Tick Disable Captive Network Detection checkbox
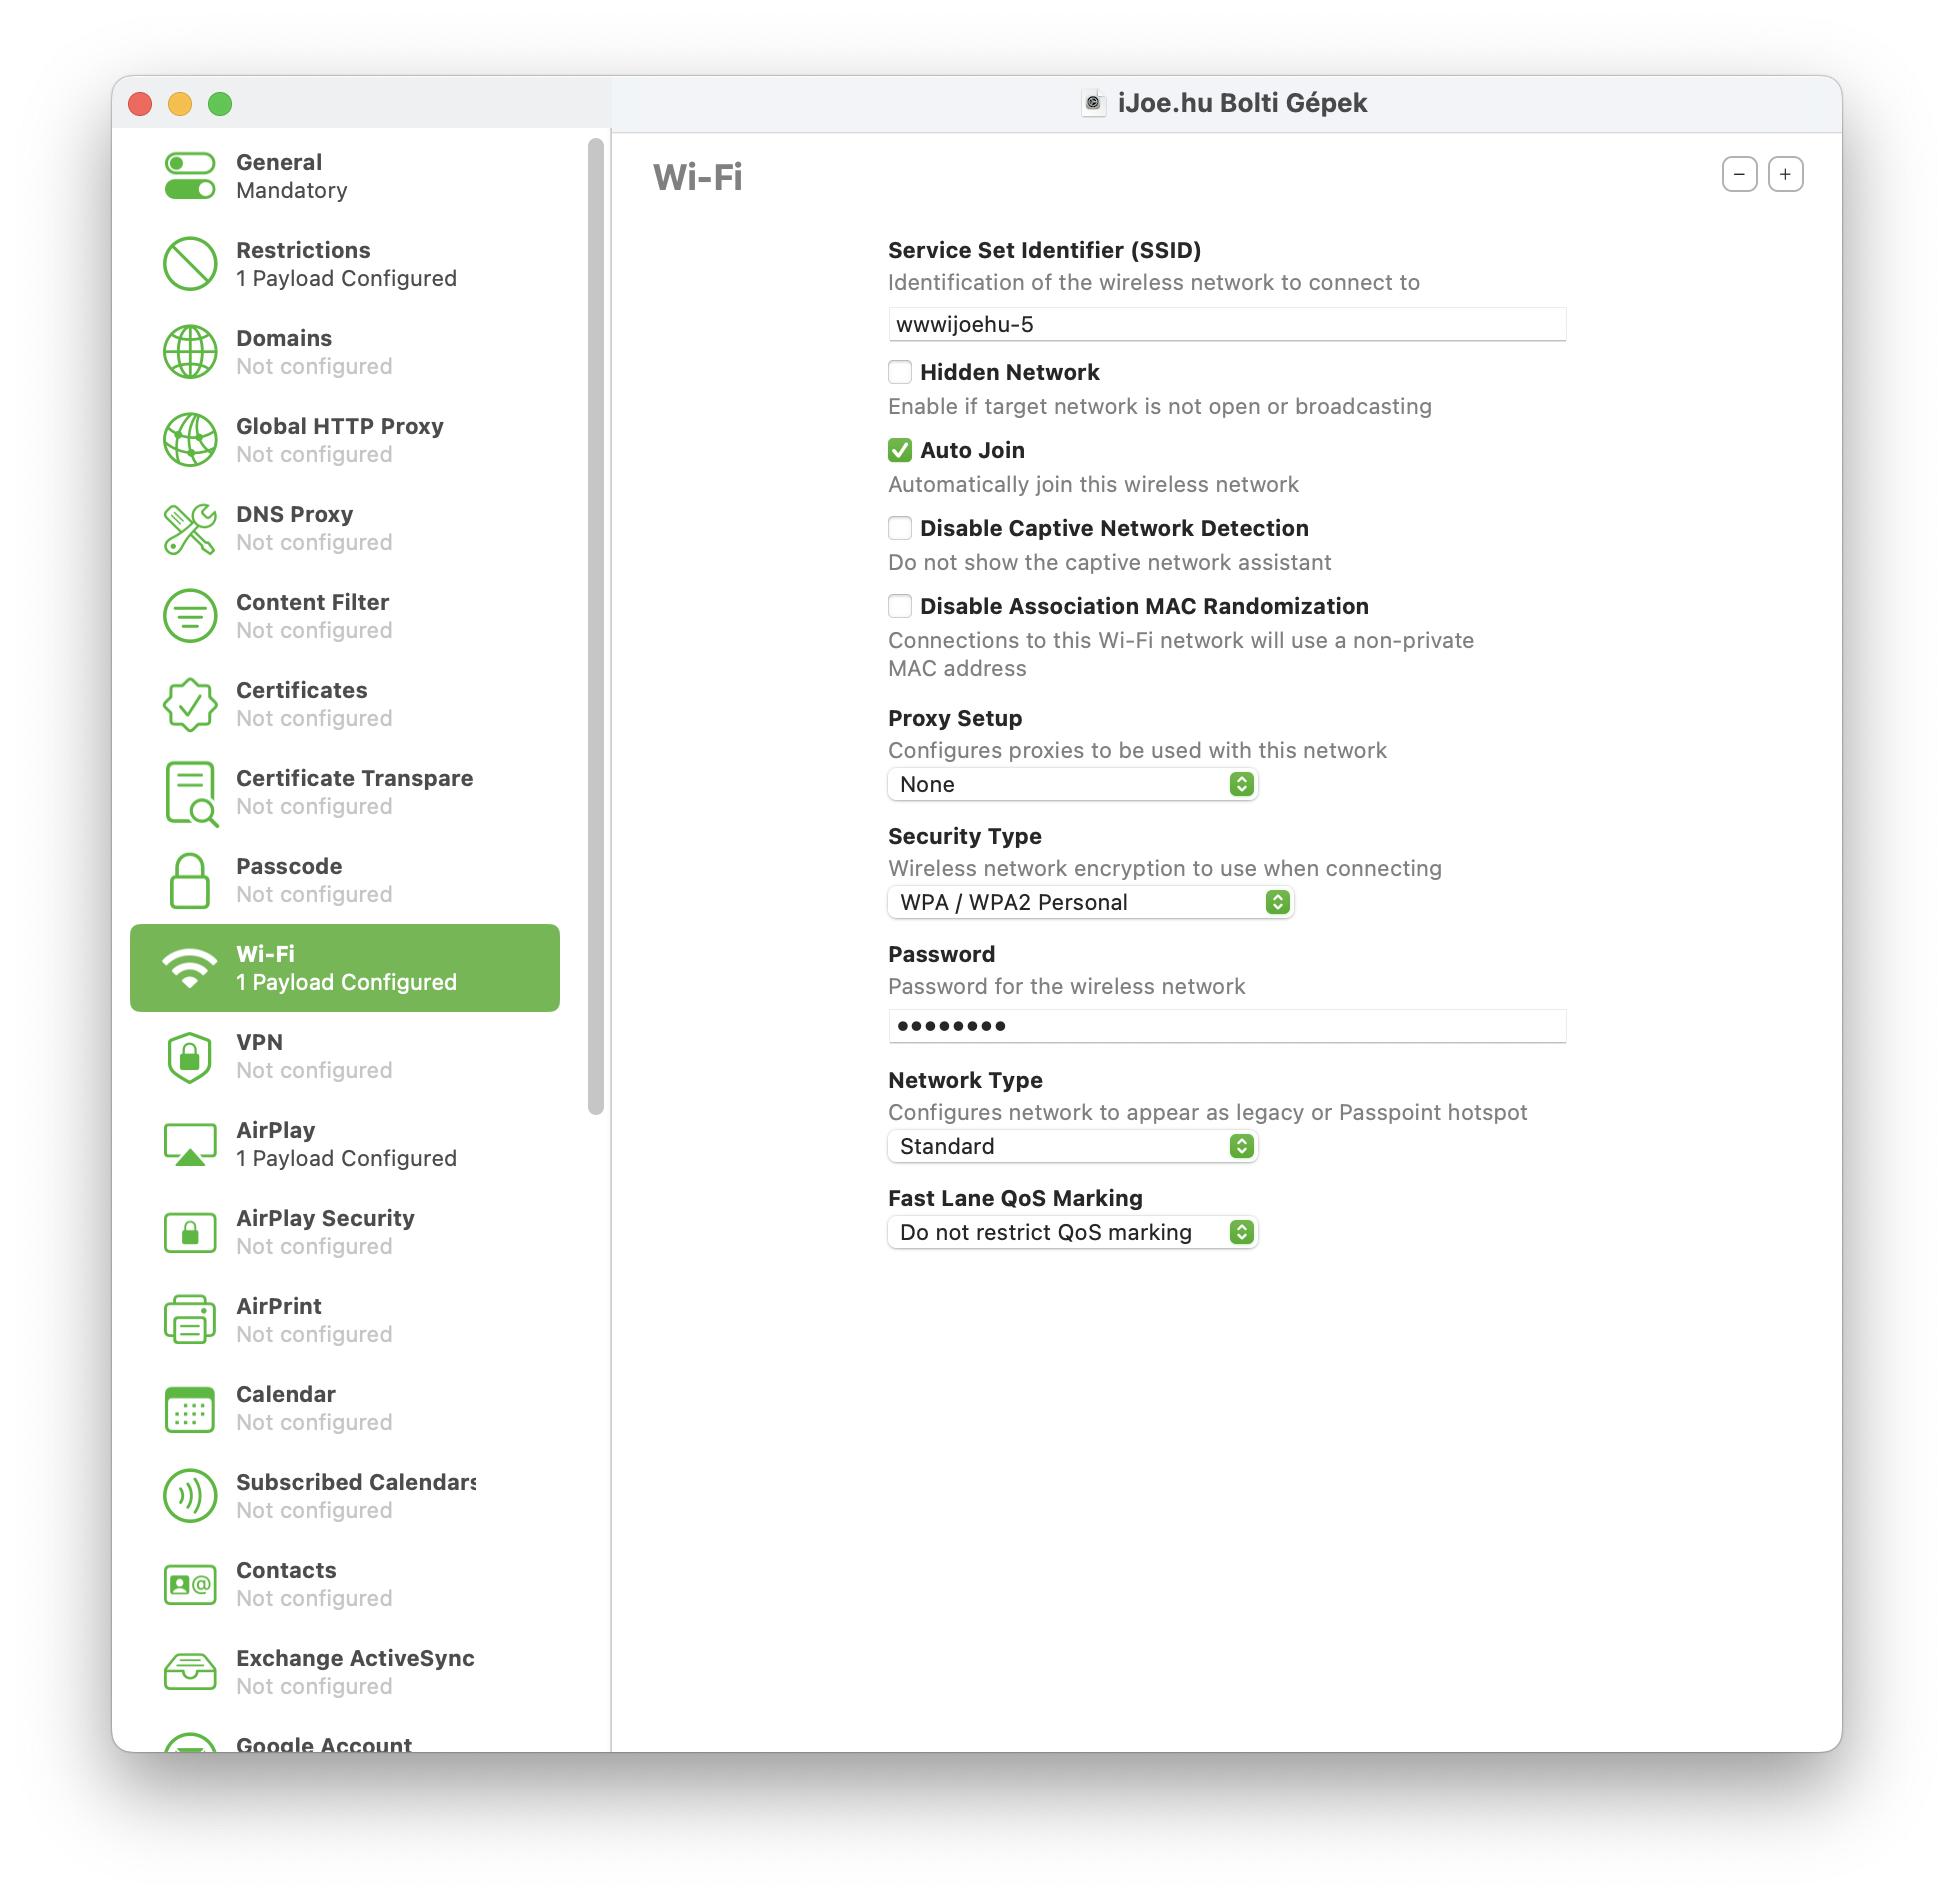The width and height of the screenshot is (1954, 1900). [x=900, y=528]
